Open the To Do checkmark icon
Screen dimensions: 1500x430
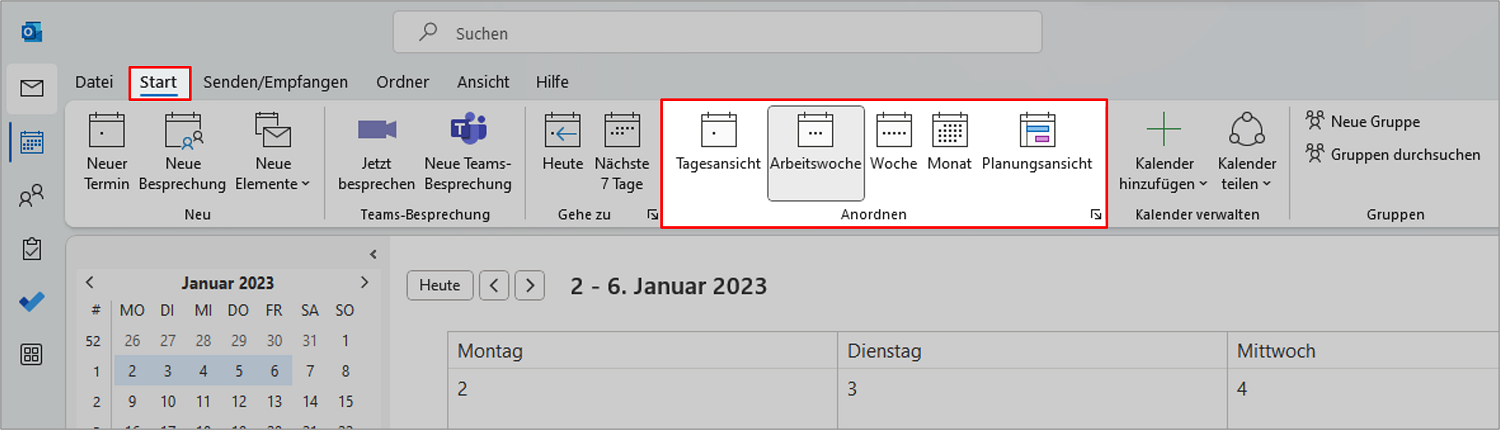(x=32, y=301)
